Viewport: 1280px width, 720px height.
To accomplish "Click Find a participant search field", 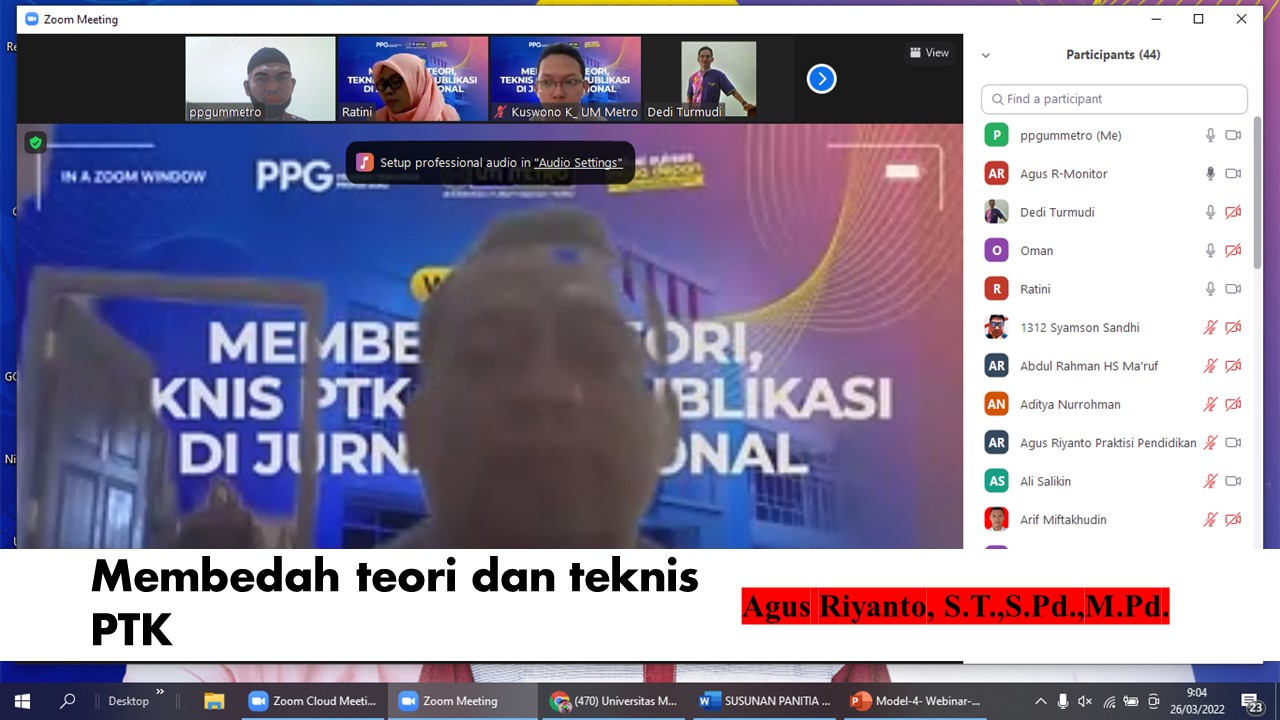I will [1115, 99].
